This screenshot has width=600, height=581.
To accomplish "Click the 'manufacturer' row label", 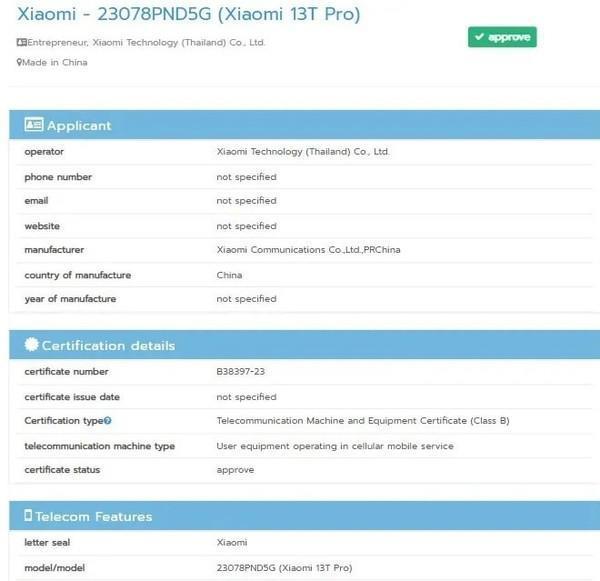I will 54,250.
